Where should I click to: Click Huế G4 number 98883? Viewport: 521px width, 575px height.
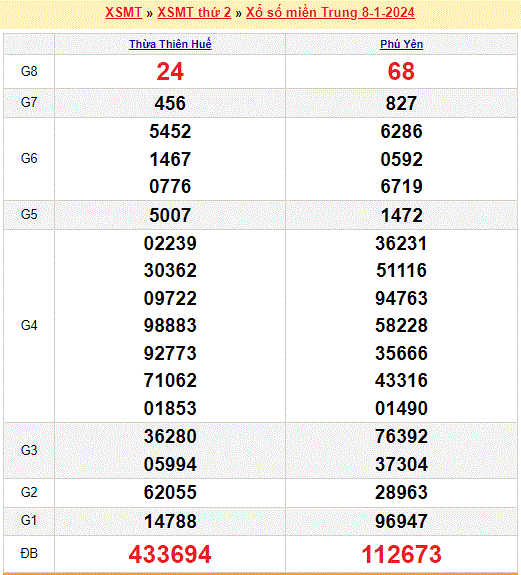tap(170, 325)
